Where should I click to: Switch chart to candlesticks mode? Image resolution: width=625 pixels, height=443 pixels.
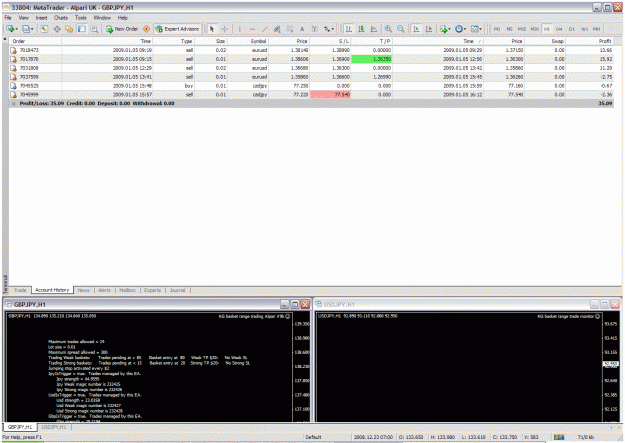(361, 29)
